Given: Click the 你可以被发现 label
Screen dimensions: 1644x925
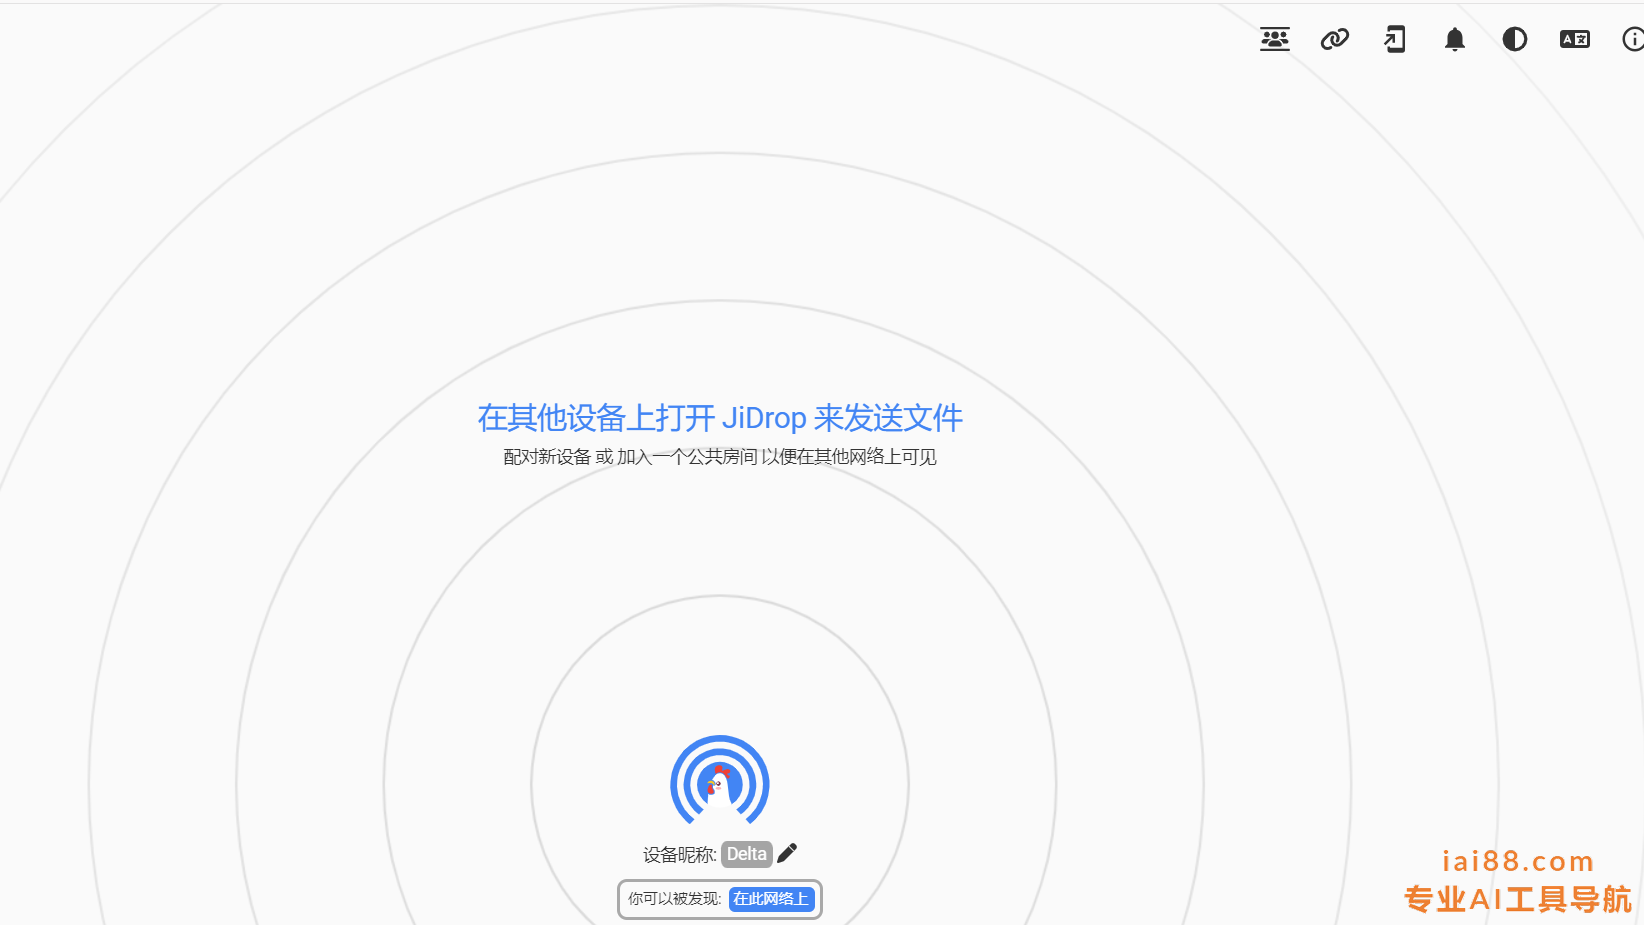Looking at the screenshot, I should (x=674, y=899).
